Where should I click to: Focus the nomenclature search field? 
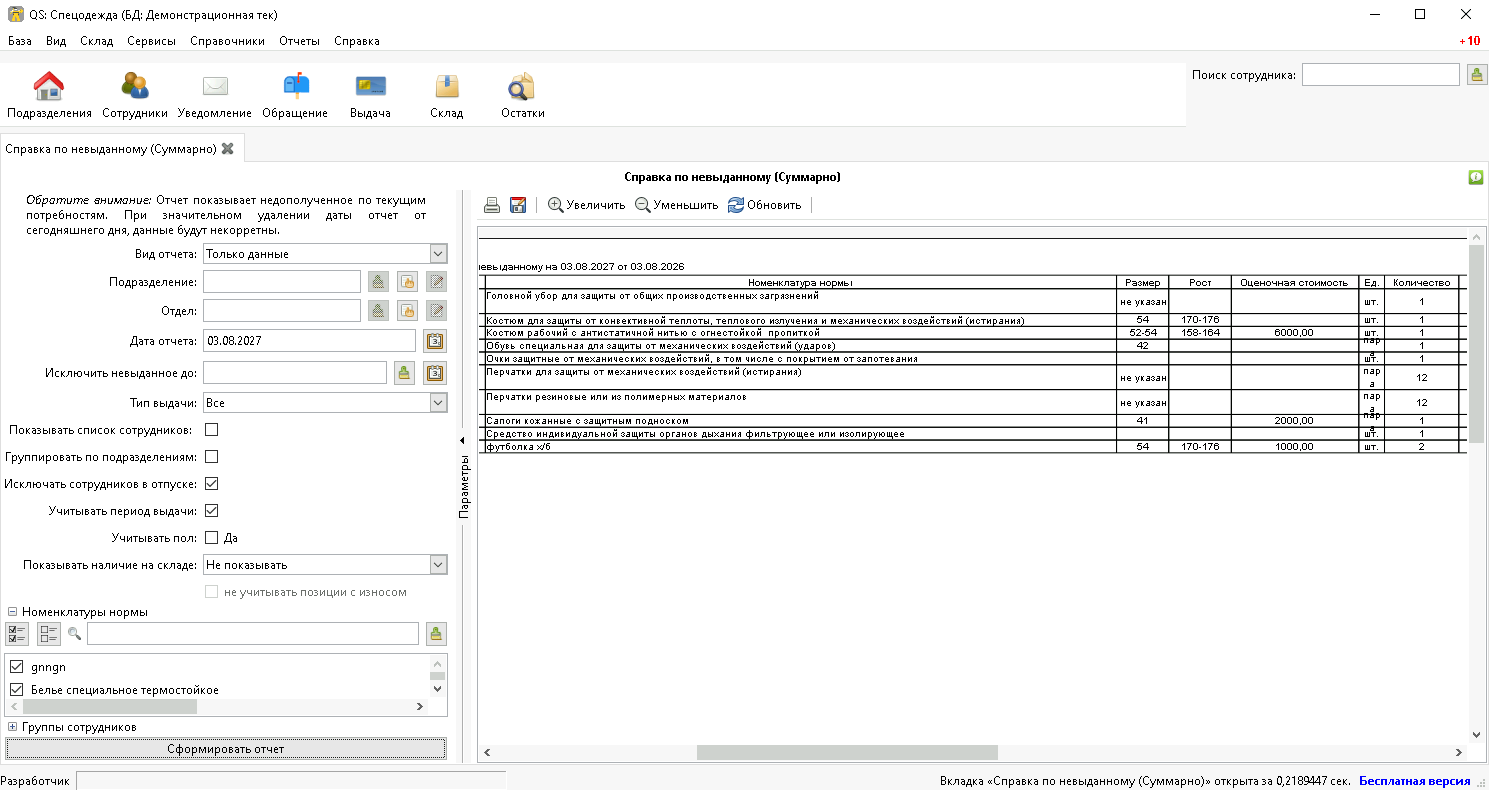[x=253, y=633]
